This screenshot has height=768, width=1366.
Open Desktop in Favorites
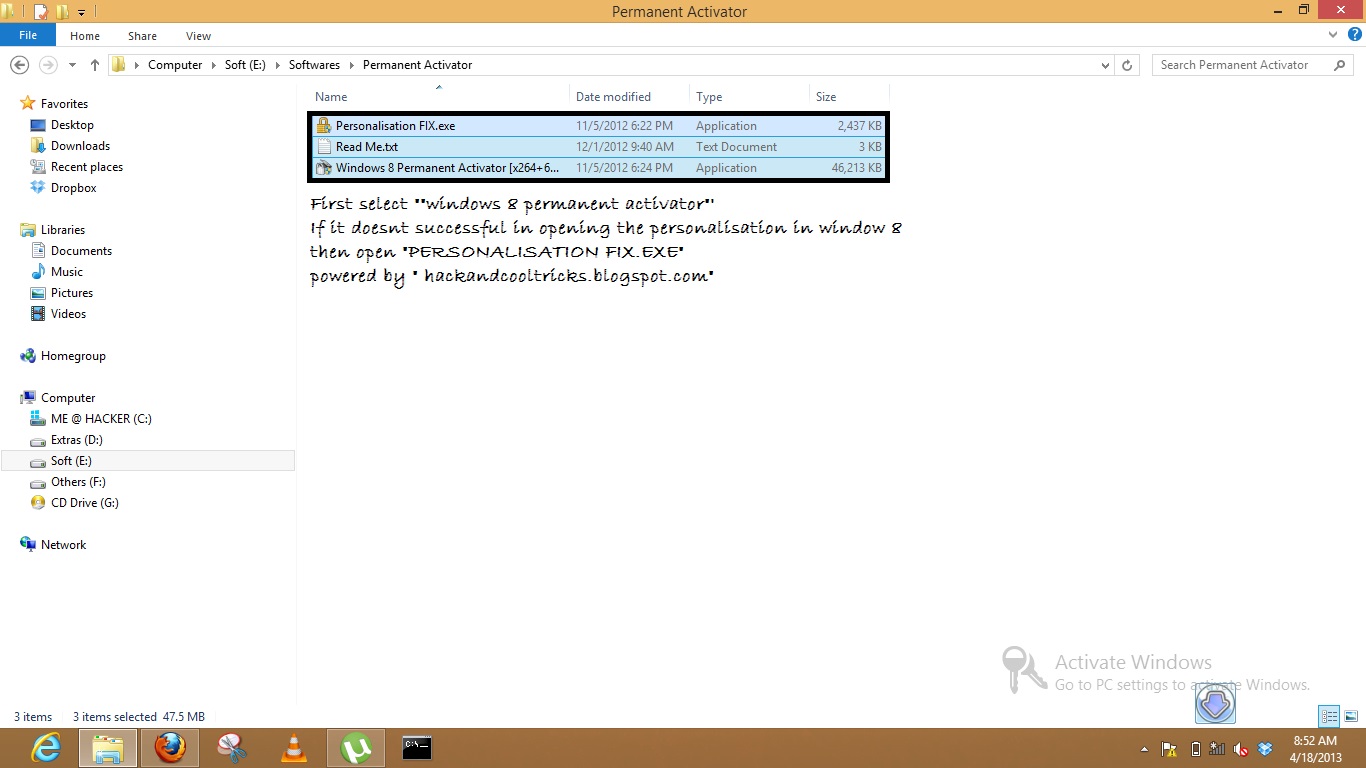72,125
